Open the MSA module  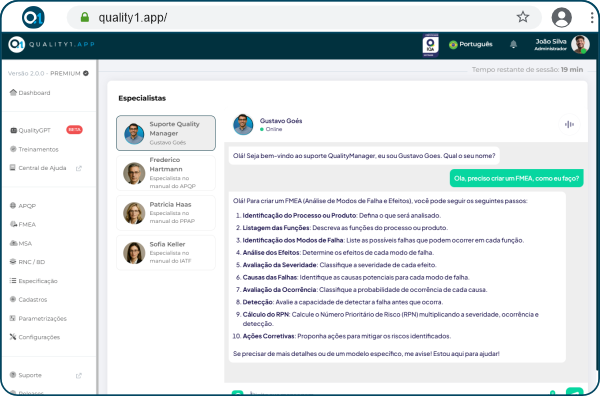point(21,243)
